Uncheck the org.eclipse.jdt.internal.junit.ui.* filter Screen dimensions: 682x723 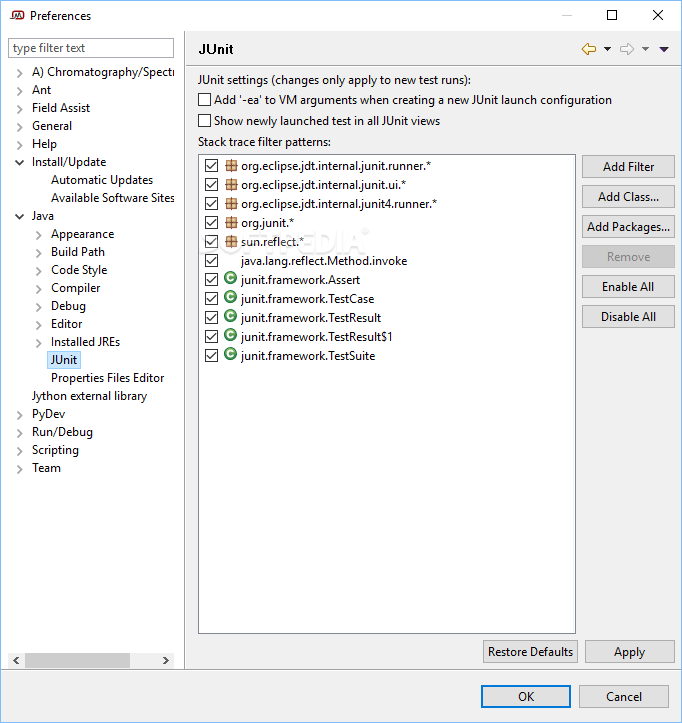(x=211, y=184)
